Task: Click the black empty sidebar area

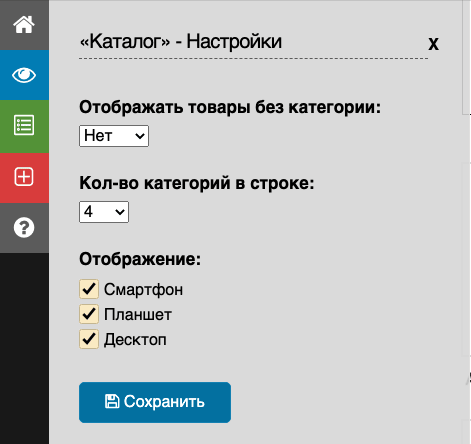Action: click(x=24, y=348)
